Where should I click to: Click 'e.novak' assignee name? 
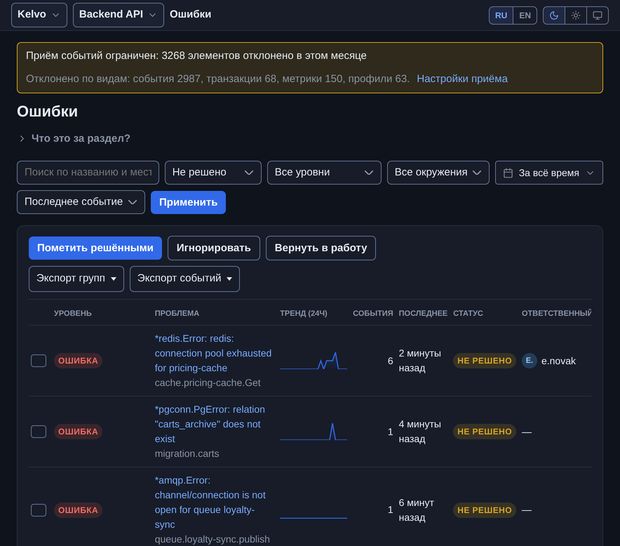click(558, 361)
